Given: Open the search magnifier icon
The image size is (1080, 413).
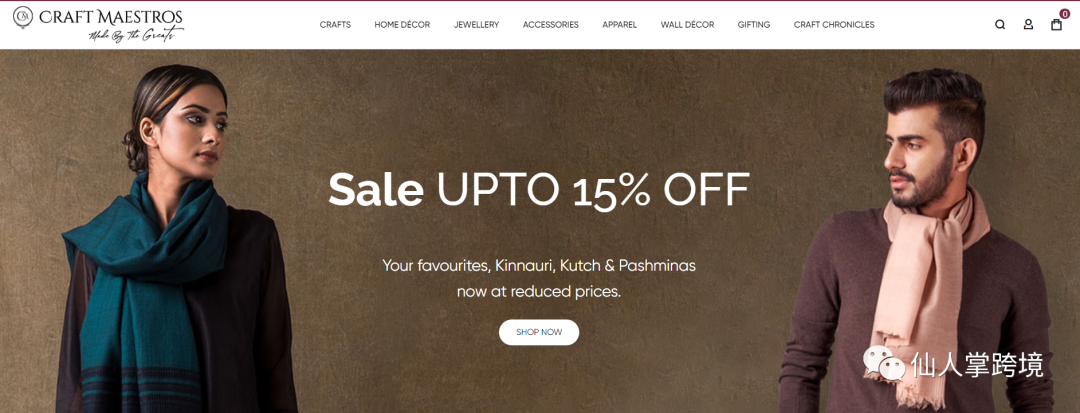Looking at the screenshot, I should [999, 25].
